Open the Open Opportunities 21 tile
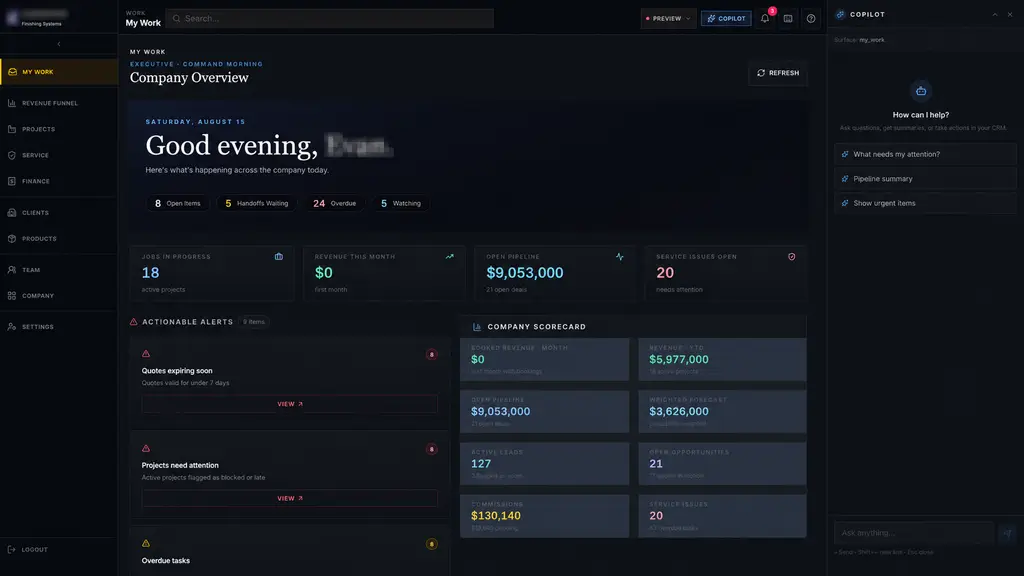 (x=722, y=464)
